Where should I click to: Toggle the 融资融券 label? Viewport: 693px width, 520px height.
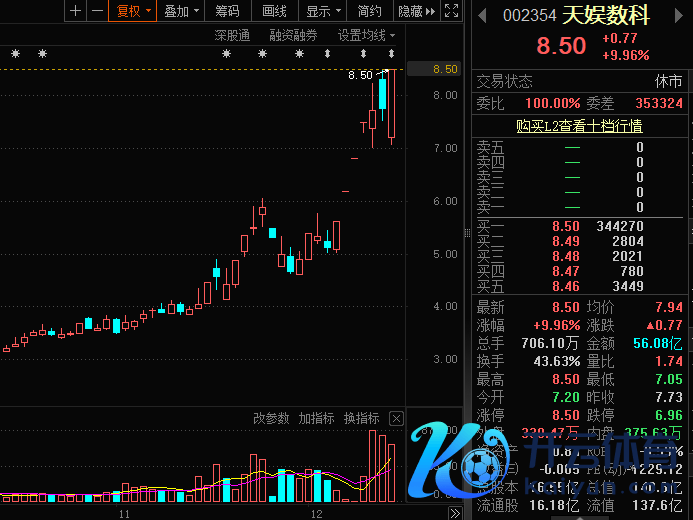[x=293, y=35]
